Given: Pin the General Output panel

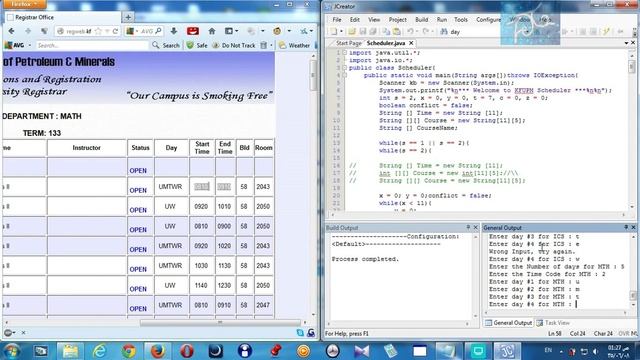Looking at the screenshot, I should point(626,227).
